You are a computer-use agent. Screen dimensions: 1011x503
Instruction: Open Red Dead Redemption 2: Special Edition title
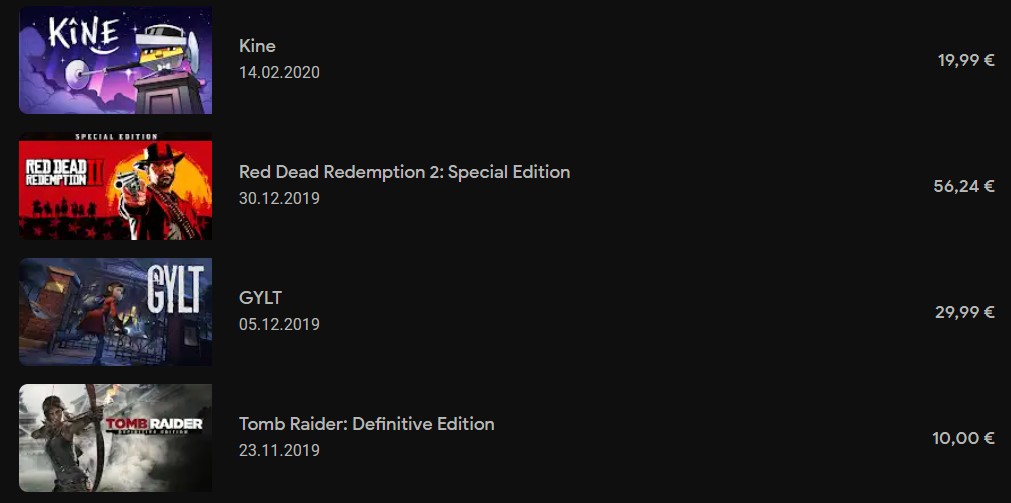404,172
